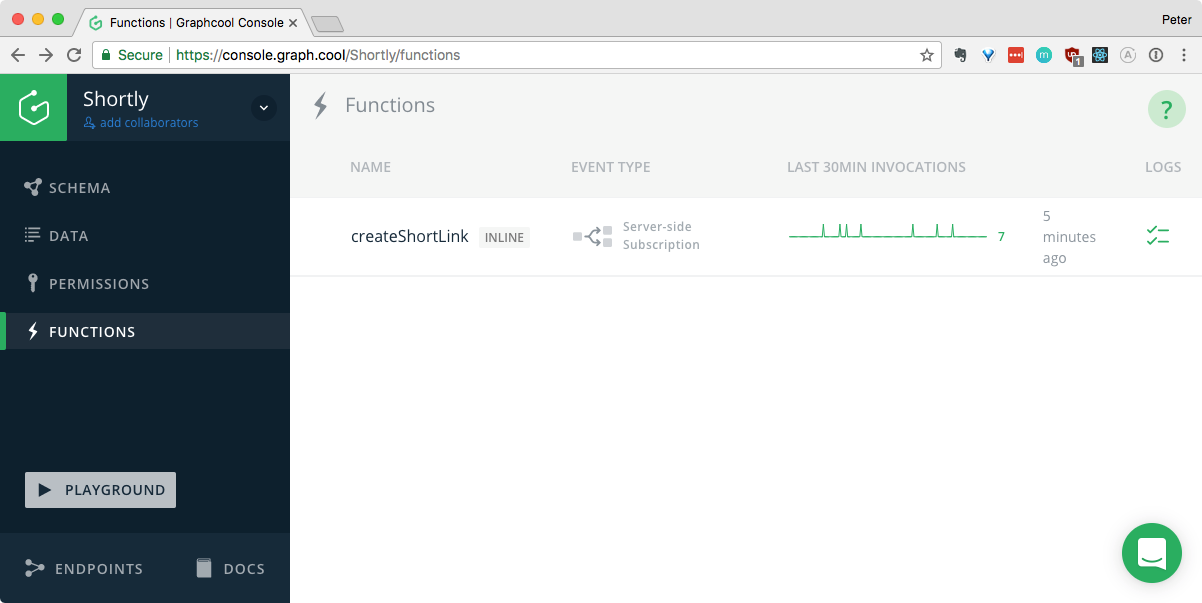Click the uBlock Origin extension icon
Viewport: 1202px width, 603px height.
[1072, 55]
